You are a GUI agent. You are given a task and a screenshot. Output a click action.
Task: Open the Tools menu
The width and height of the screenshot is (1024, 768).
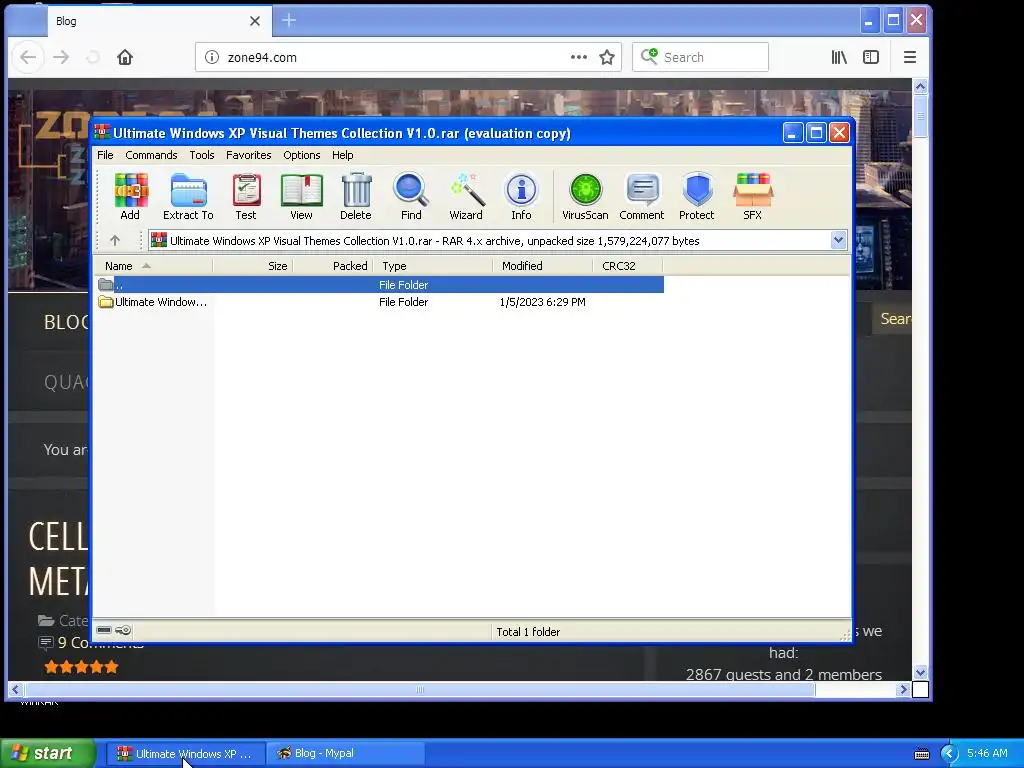pos(202,155)
